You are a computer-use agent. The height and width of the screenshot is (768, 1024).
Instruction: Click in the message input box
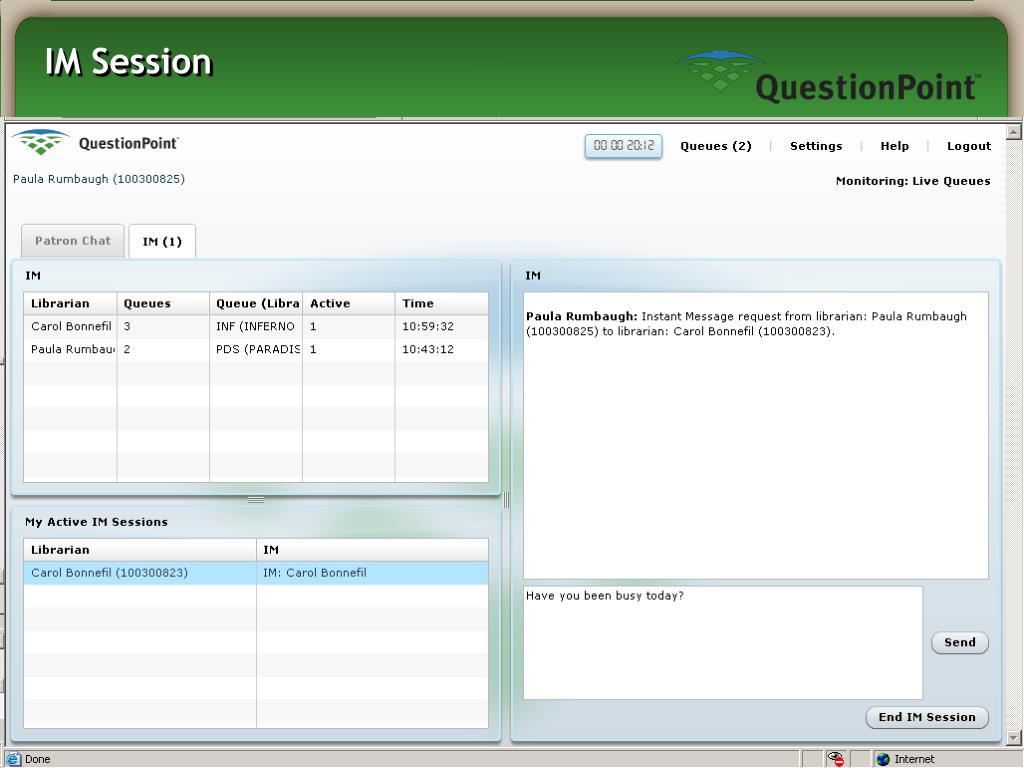click(x=723, y=643)
